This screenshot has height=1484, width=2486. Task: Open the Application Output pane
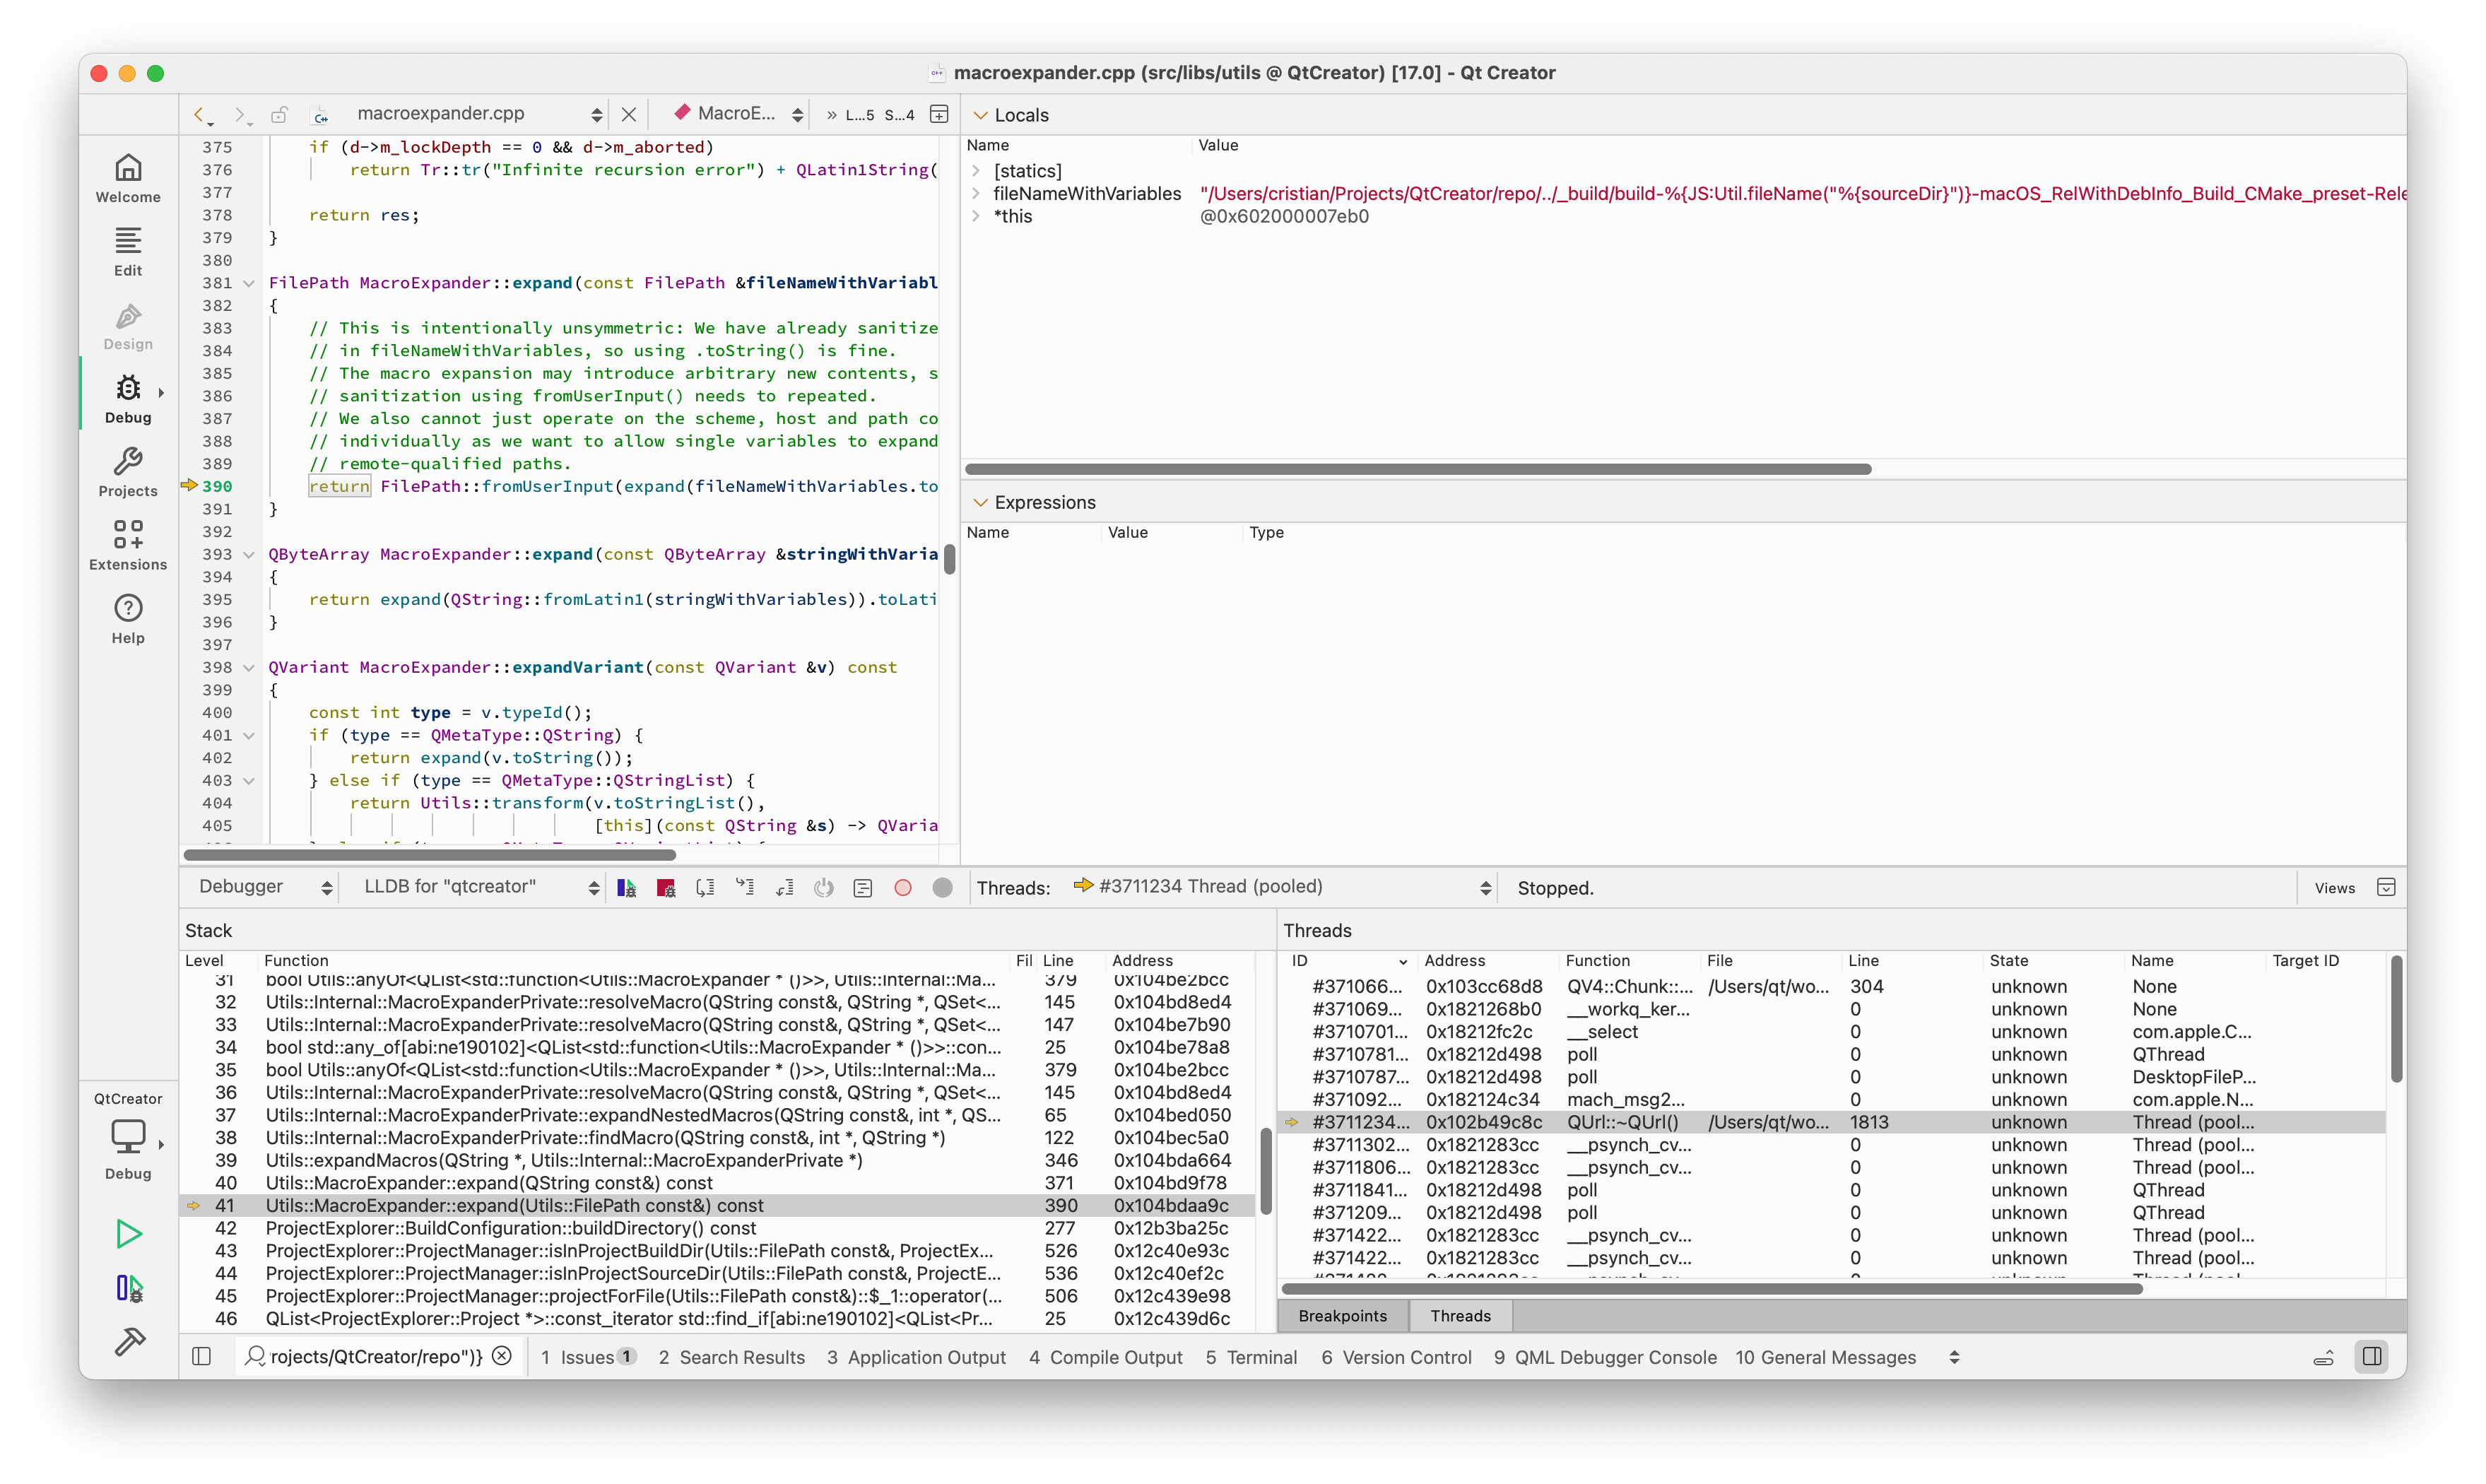pos(916,1358)
